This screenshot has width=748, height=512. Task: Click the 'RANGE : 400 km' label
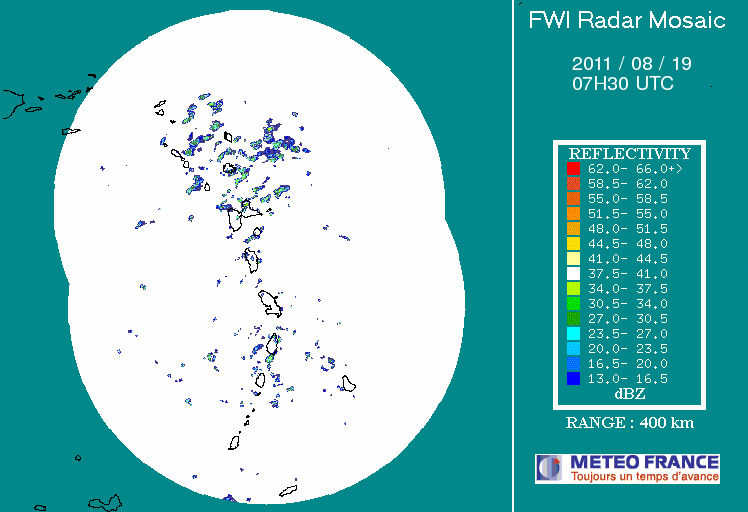(x=630, y=423)
